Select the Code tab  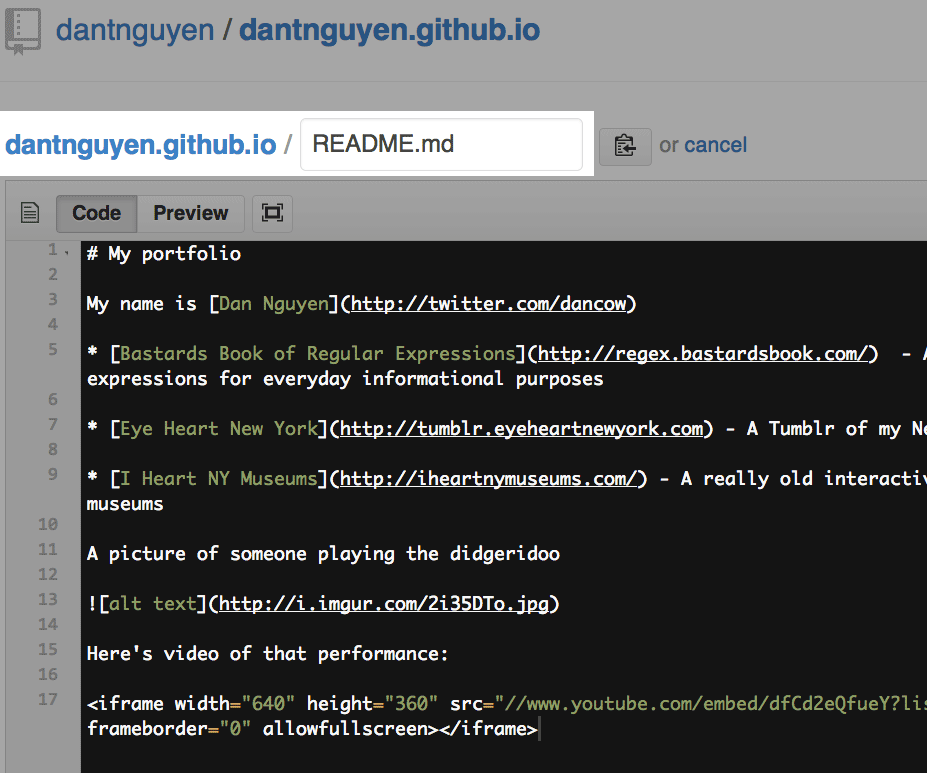pyautogui.click(x=96, y=213)
